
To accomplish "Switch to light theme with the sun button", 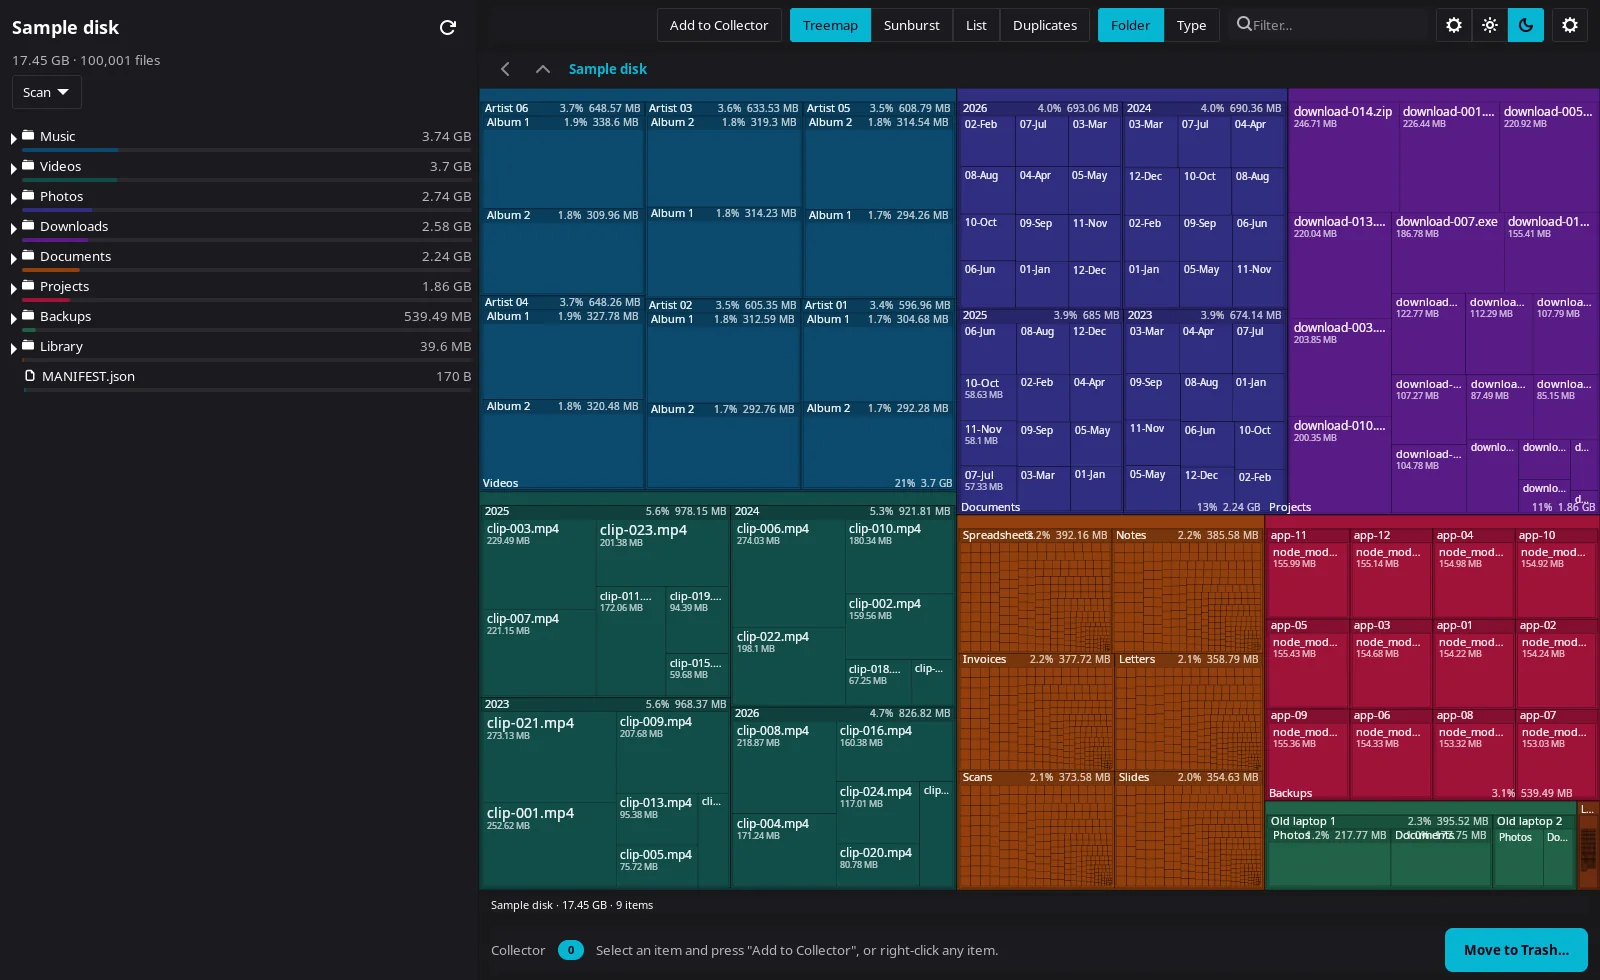I will [x=1490, y=25].
